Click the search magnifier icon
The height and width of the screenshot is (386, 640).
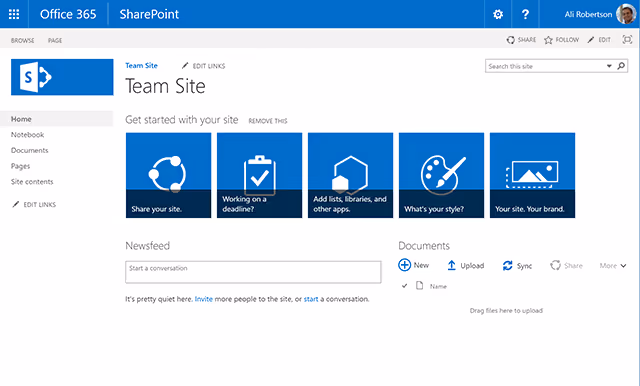coord(621,66)
